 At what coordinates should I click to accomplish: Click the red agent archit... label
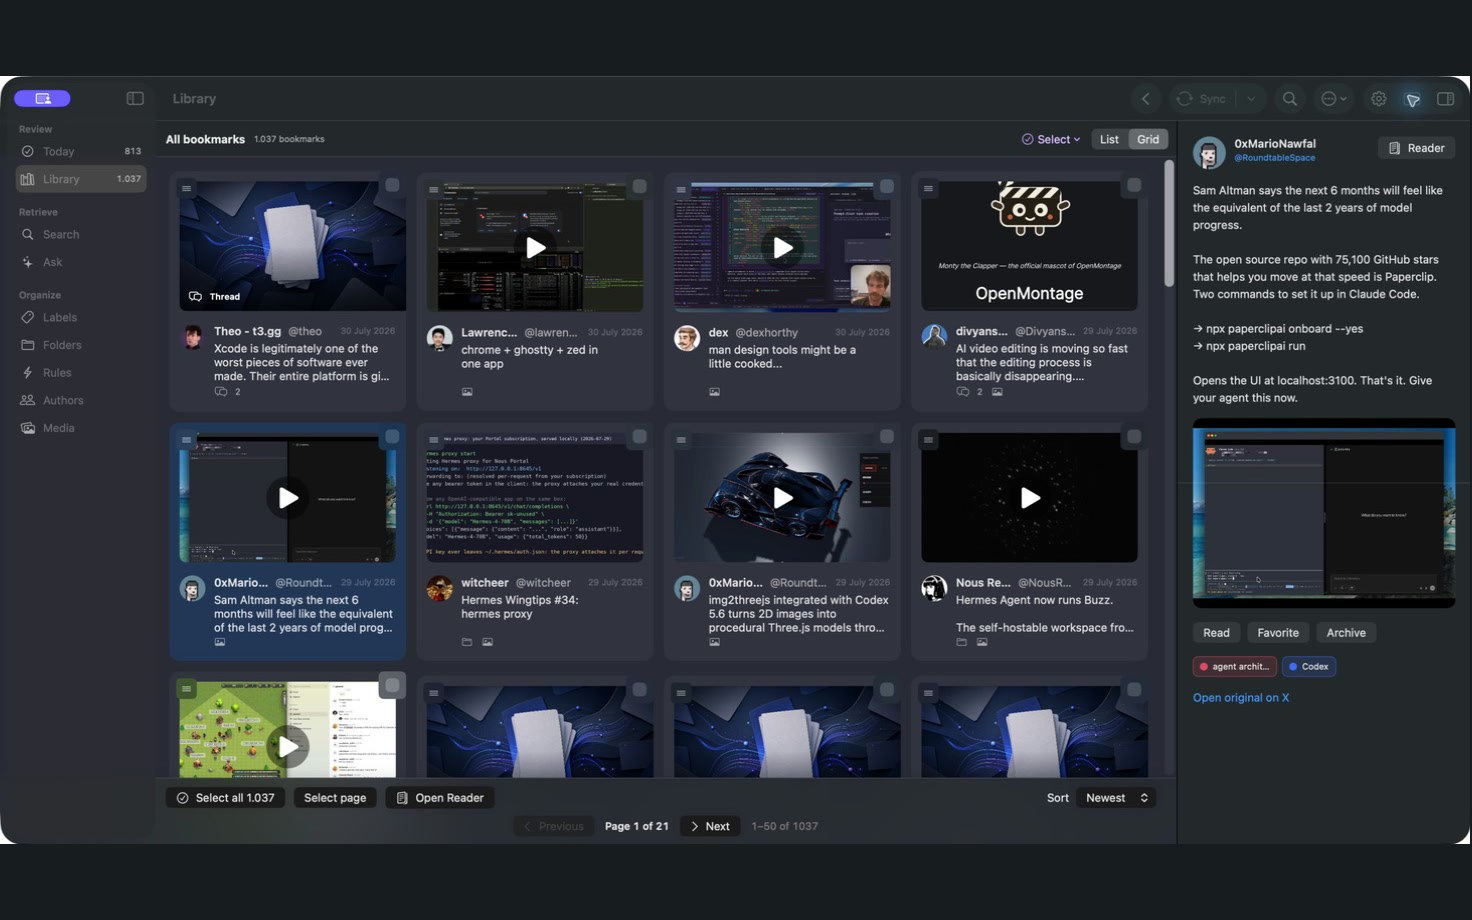(x=1235, y=667)
